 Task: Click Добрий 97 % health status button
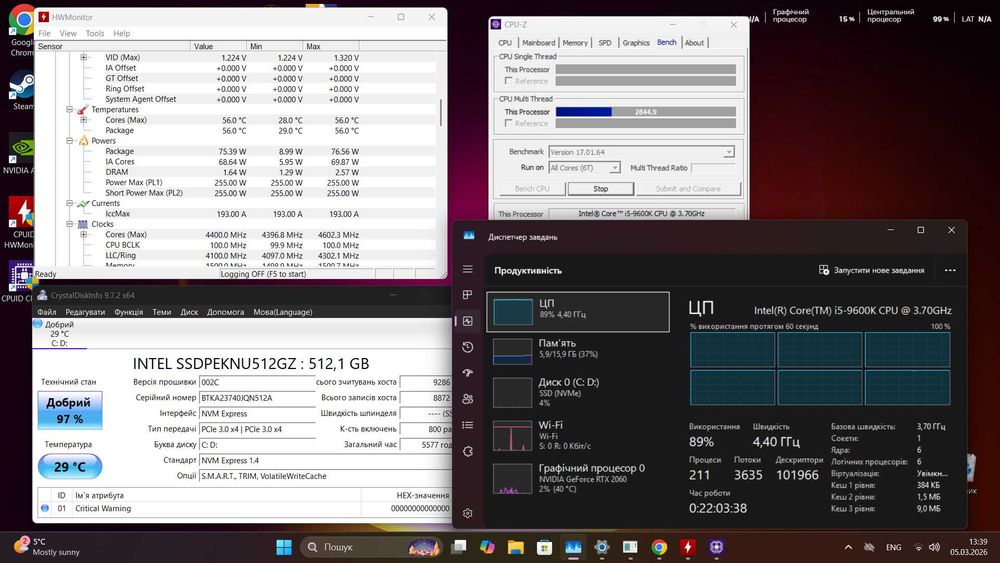[69, 410]
